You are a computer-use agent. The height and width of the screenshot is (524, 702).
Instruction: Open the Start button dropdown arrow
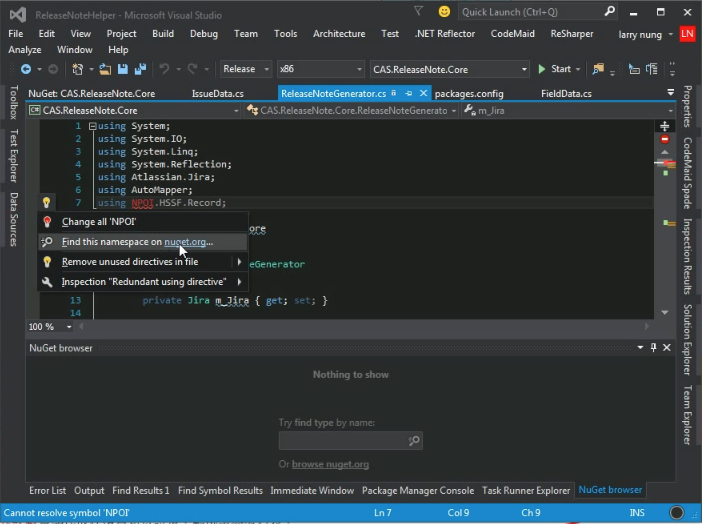(578, 69)
